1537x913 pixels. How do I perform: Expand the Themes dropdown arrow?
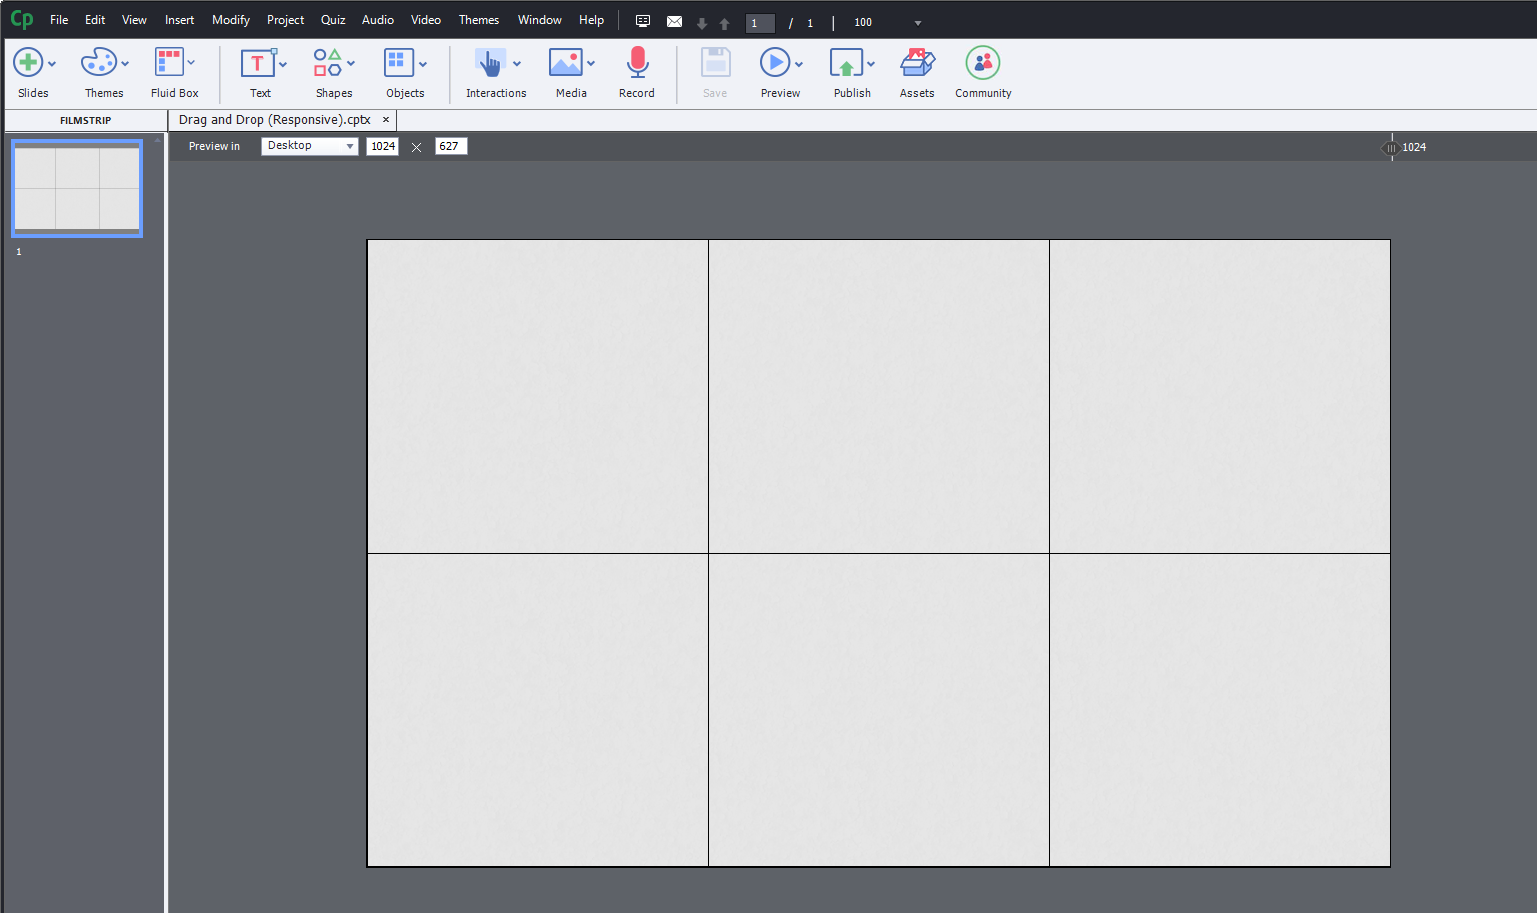coord(126,65)
